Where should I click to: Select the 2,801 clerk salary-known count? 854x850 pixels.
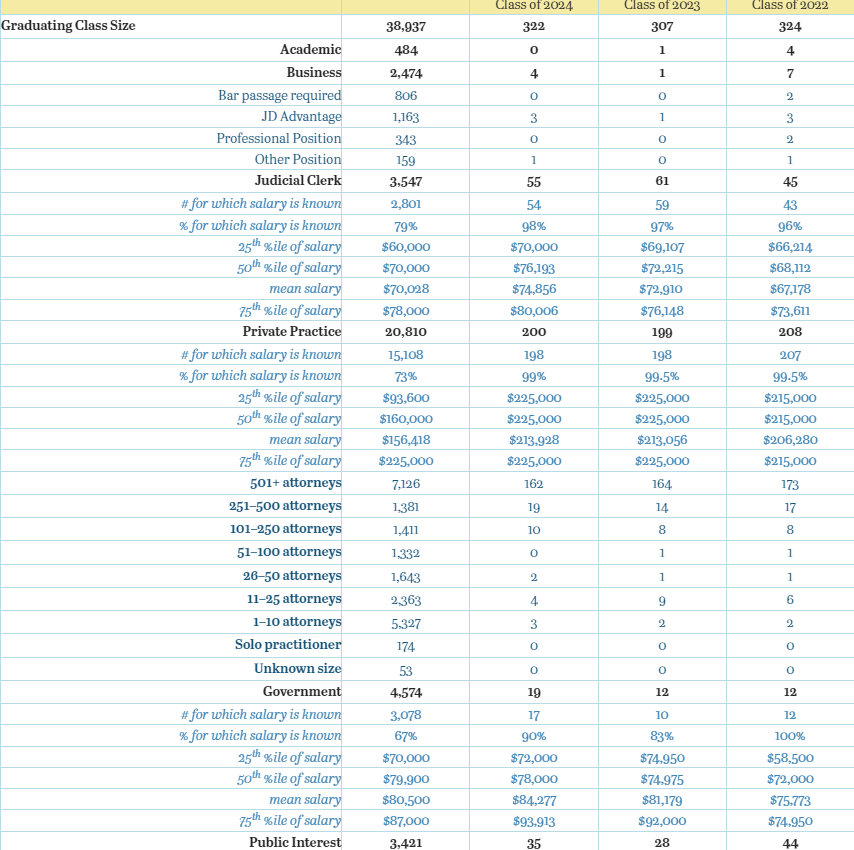(x=406, y=204)
